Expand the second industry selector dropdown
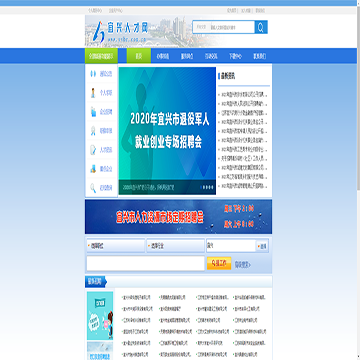360x360 pixels. 175,246
